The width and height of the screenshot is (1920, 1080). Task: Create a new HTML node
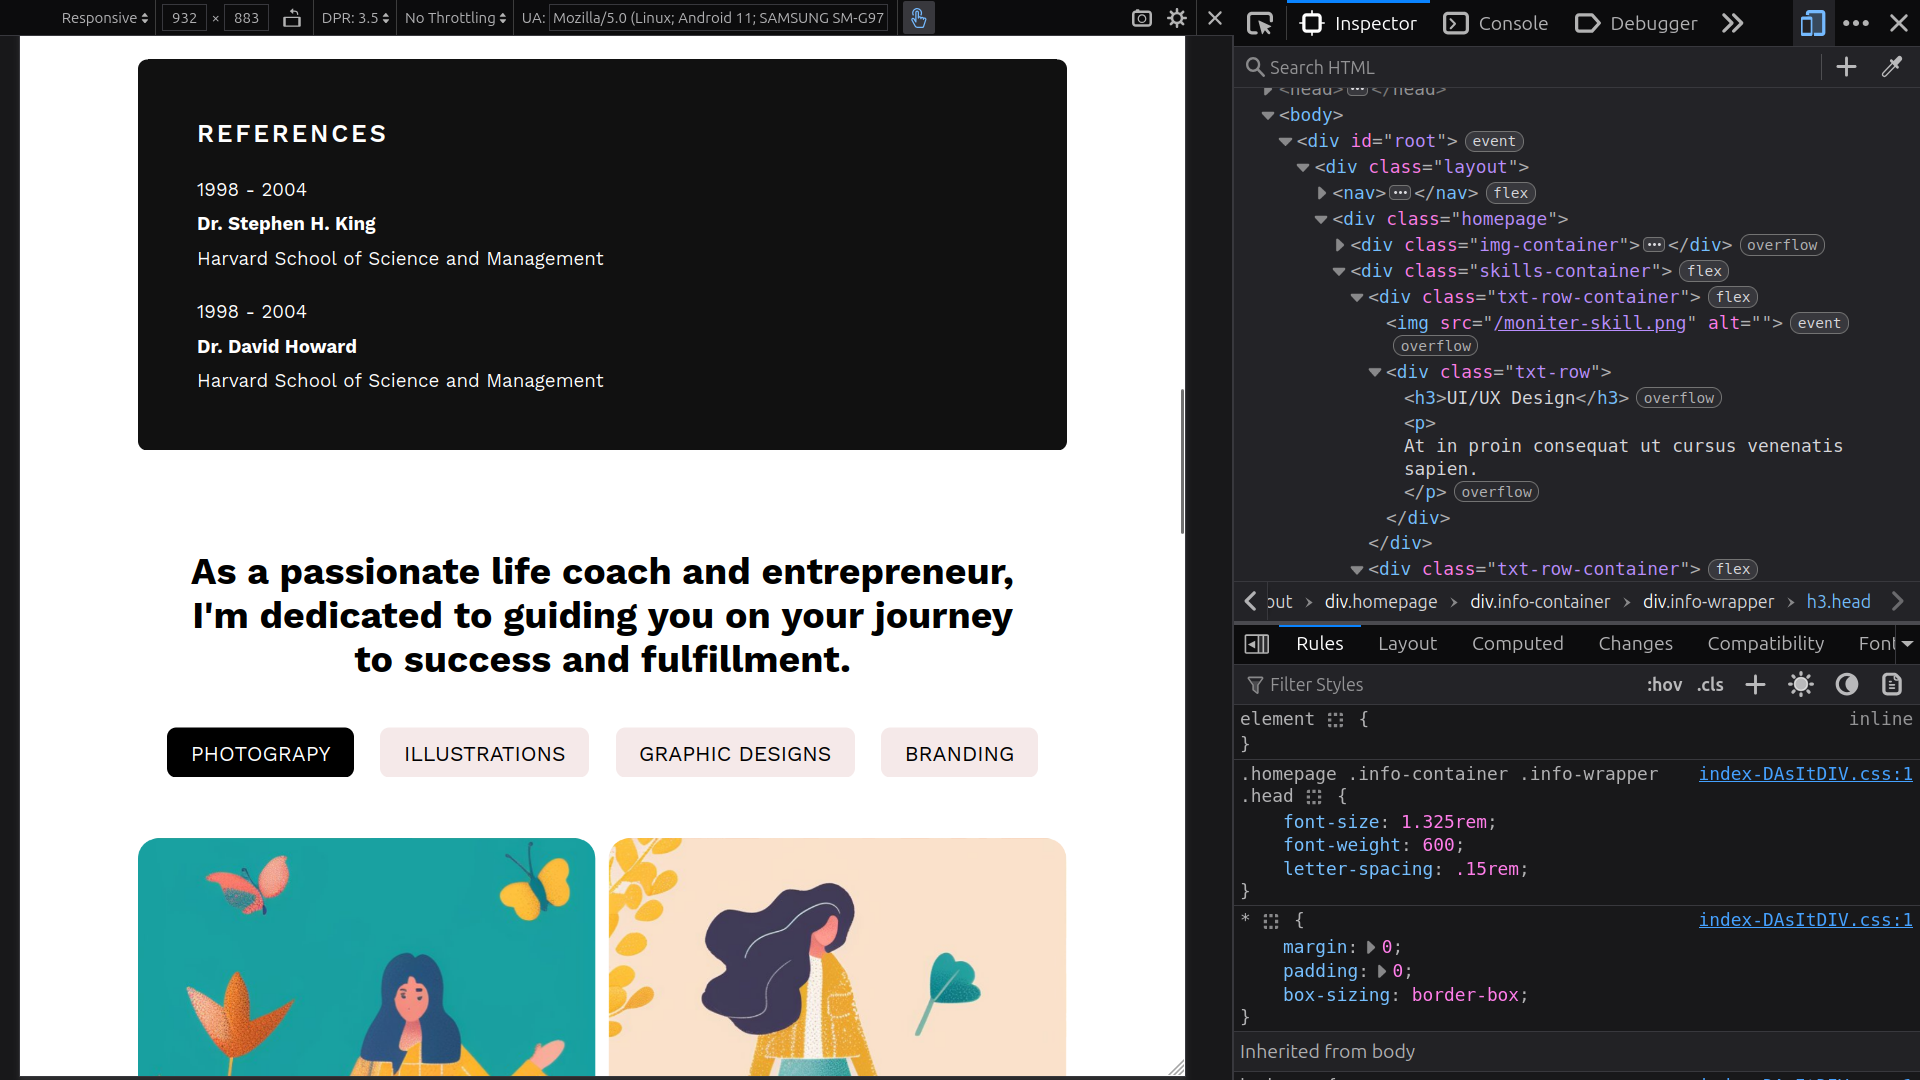(1846, 67)
